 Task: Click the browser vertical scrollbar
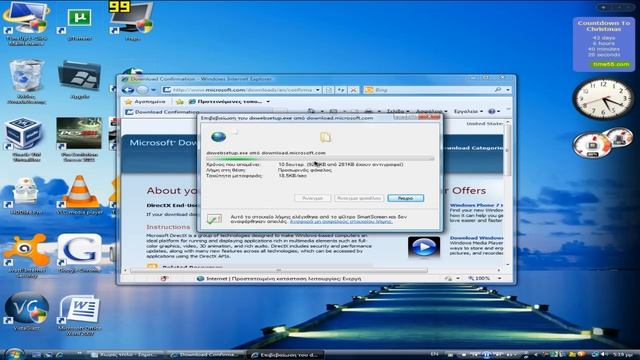(508, 193)
